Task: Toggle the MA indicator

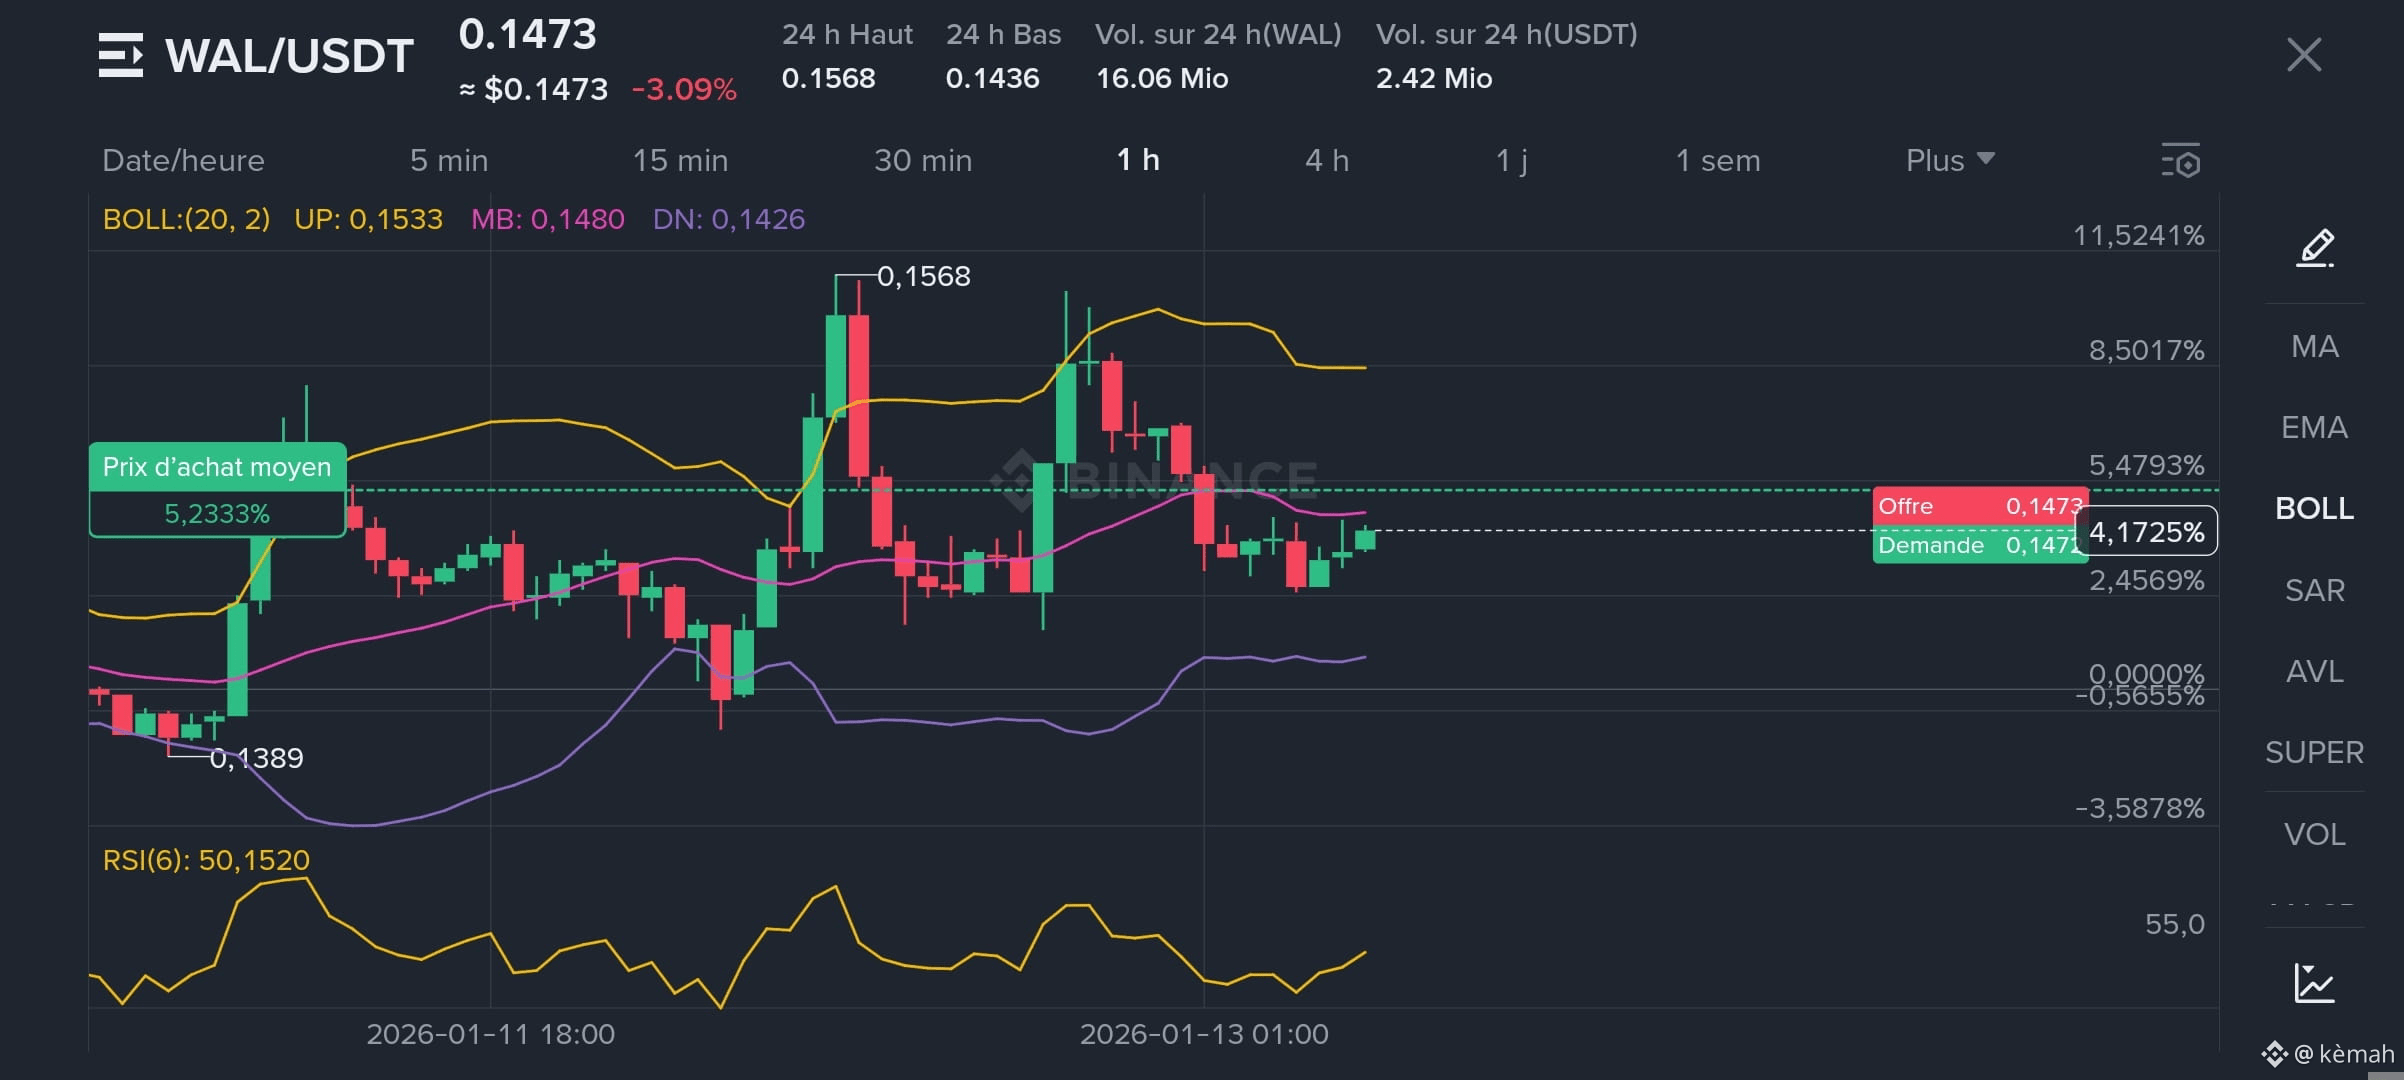Action: (x=2315, y=346)
